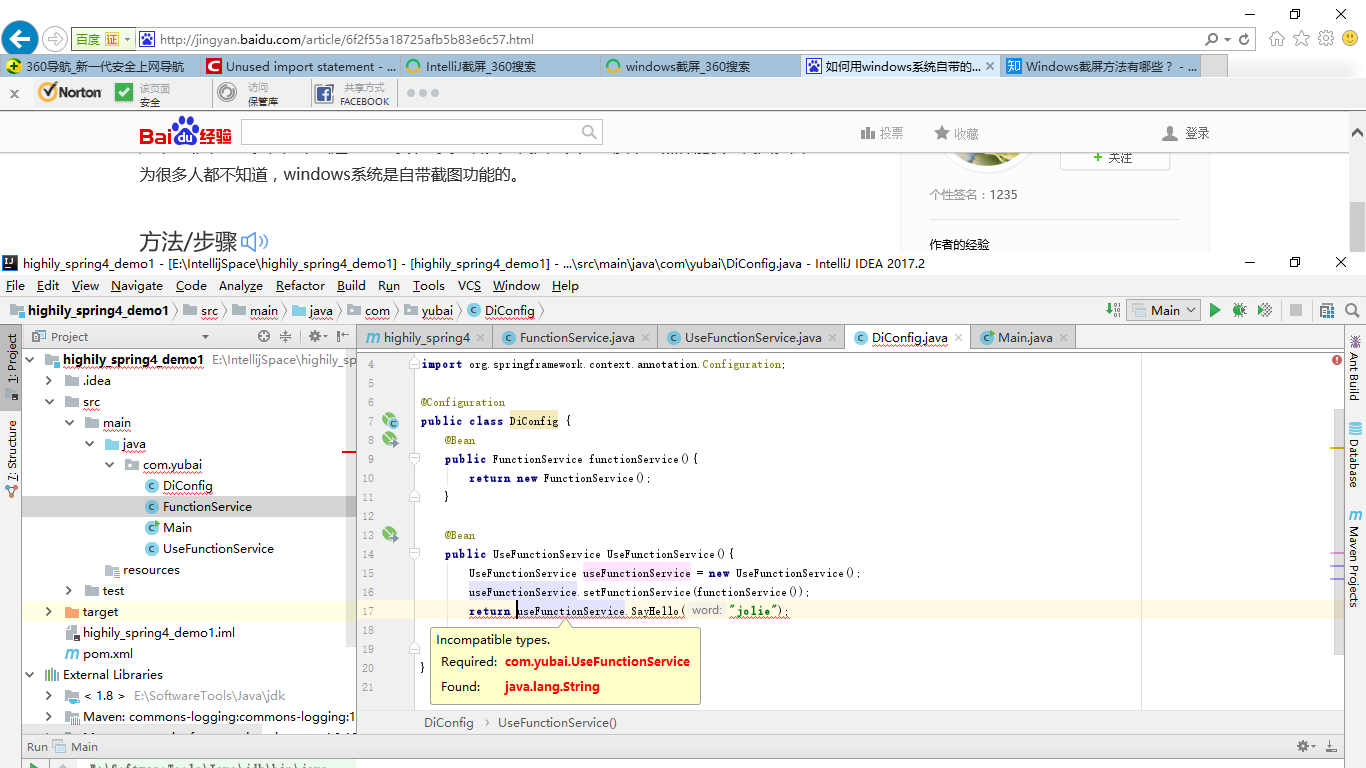Hide the Project panel with pin icon
1366x768 pixels.
343,337
